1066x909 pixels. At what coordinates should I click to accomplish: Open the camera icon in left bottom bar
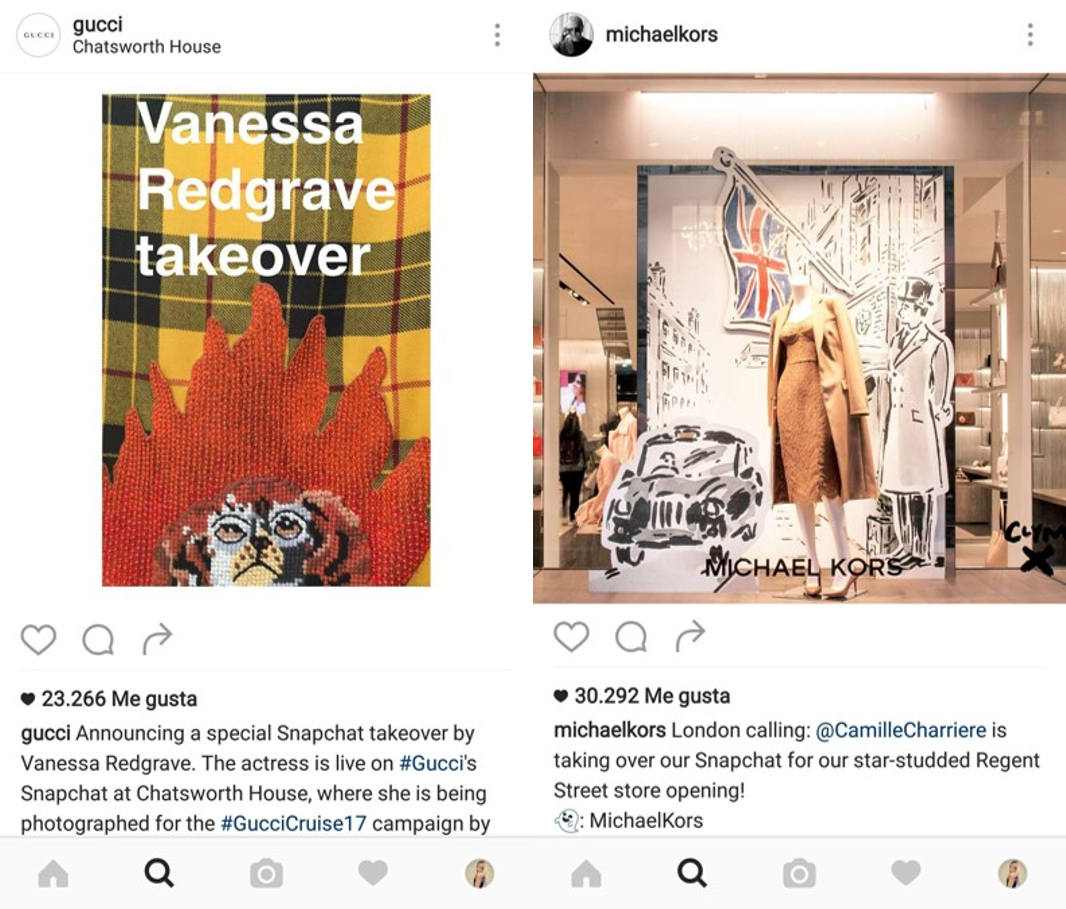266,874
